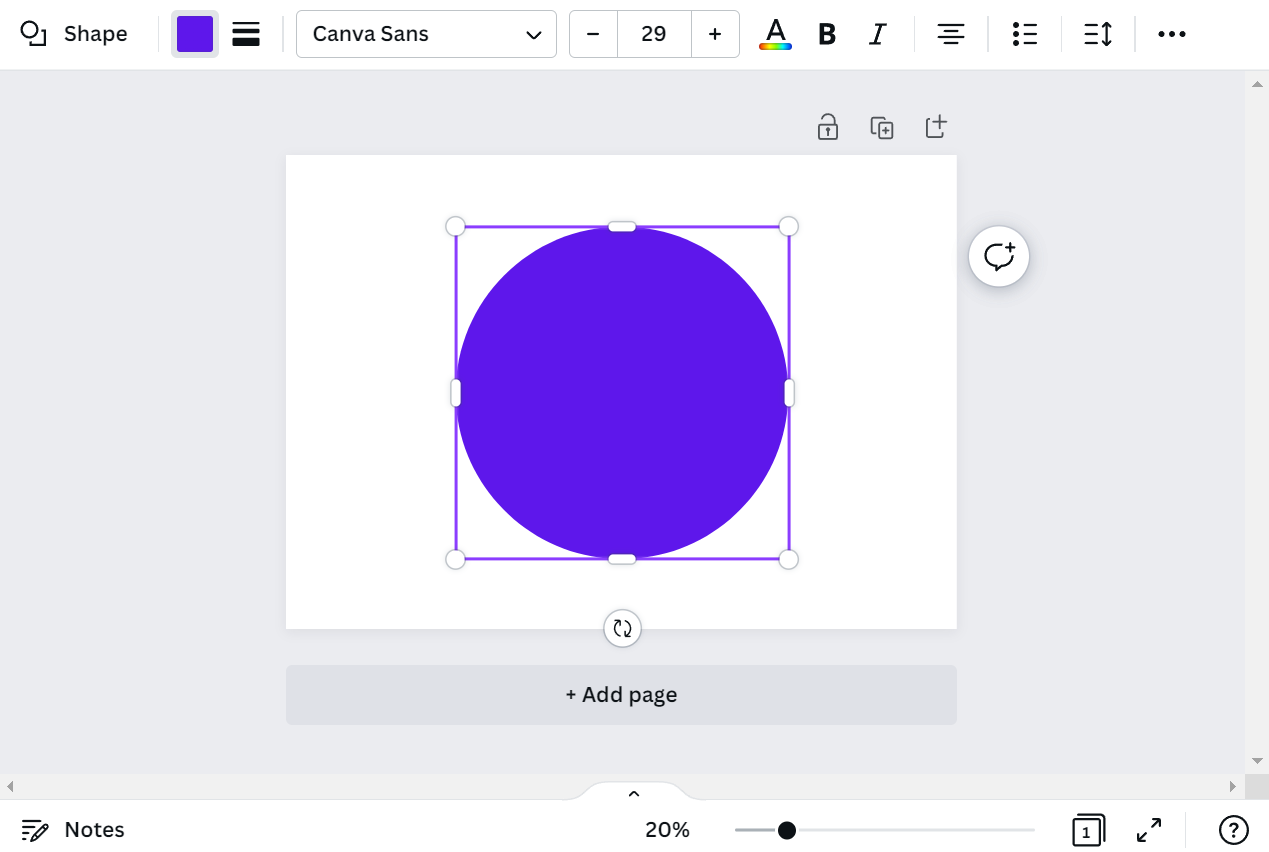Increase font size with plus button
Viewport: 1269px width, 852px height.
pos(715,34)
